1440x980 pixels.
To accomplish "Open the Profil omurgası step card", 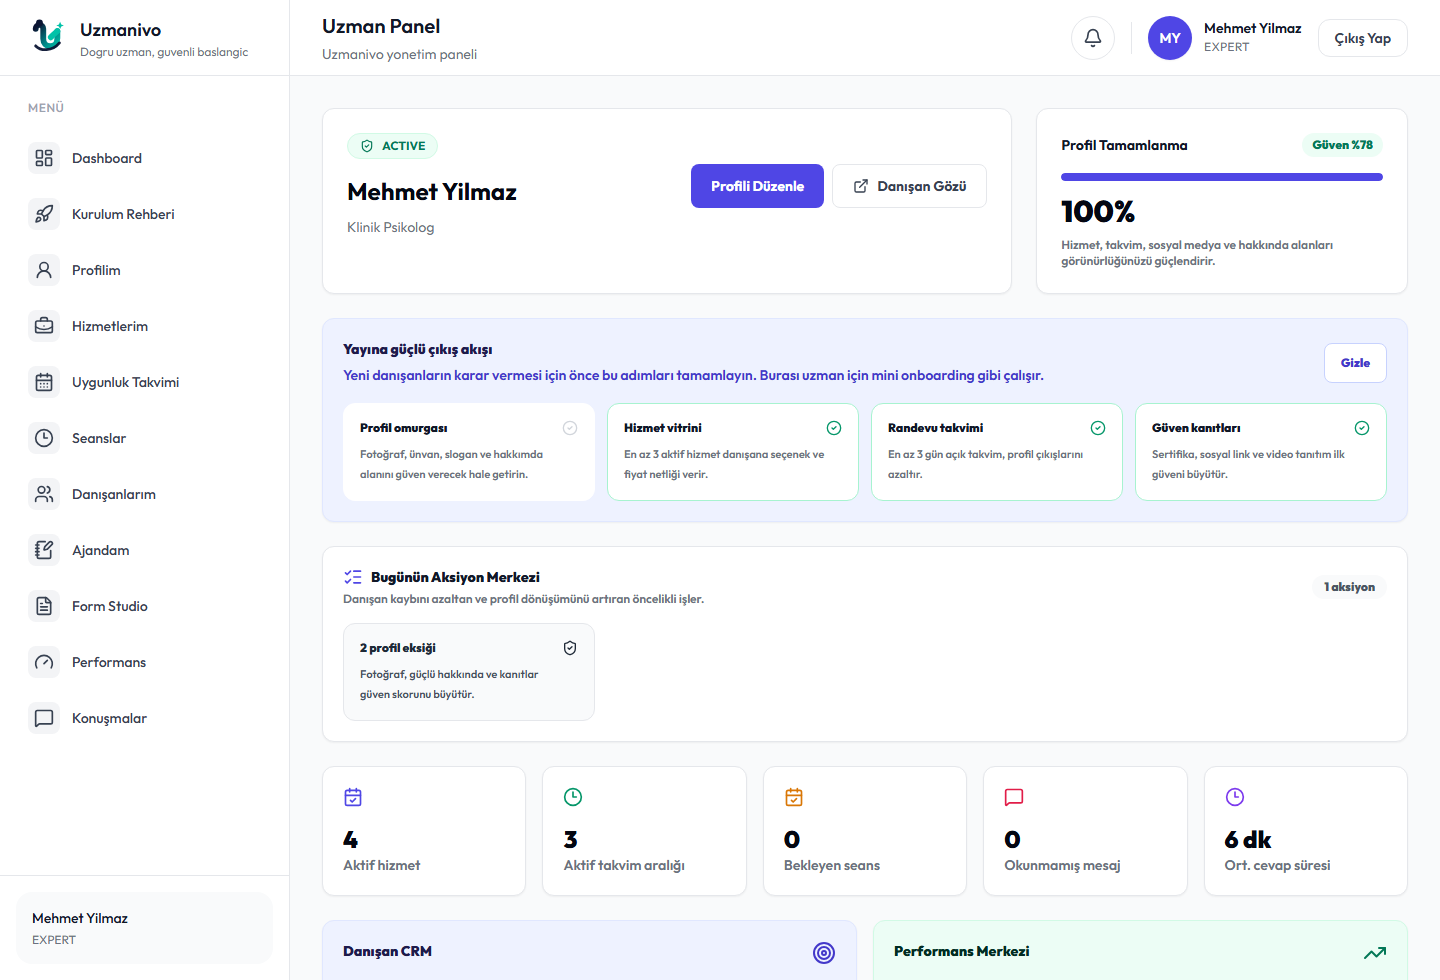I will tap(469, 452).
